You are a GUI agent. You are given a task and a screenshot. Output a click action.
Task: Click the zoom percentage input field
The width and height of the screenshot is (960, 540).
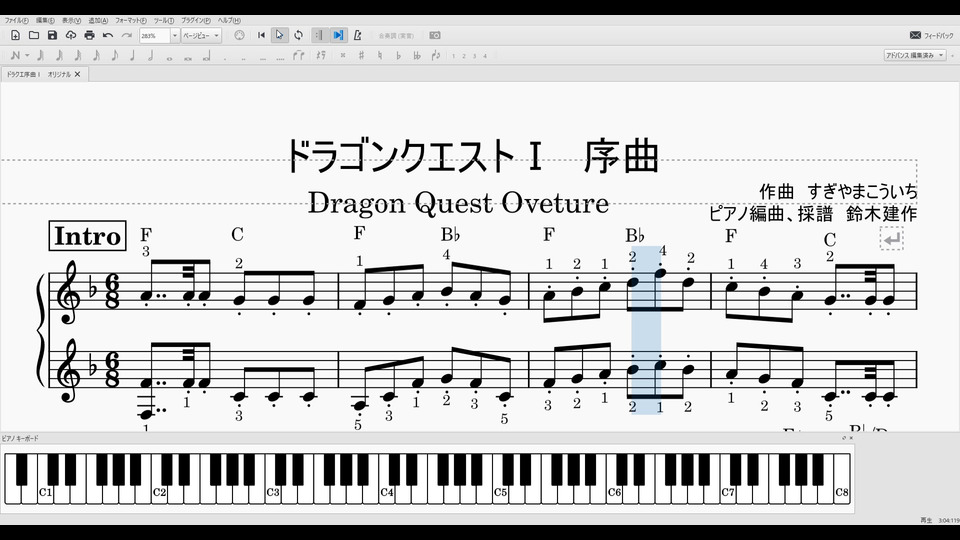154,36
